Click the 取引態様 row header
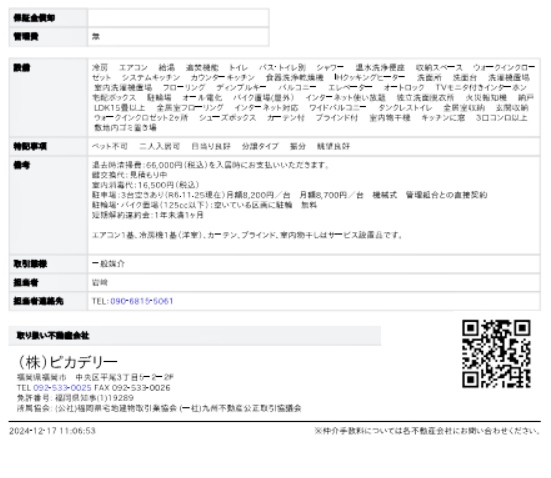 point(48,264)
